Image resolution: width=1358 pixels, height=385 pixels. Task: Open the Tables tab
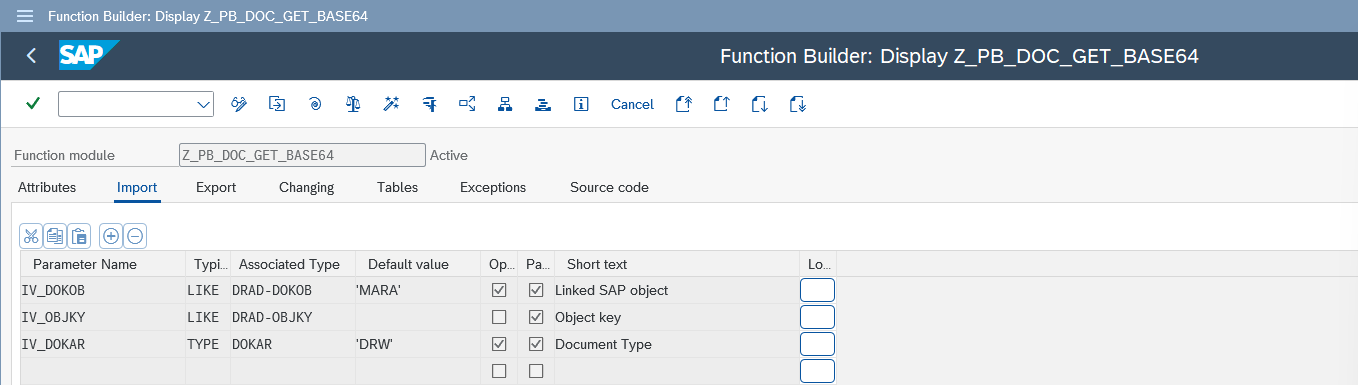(397, 187)
